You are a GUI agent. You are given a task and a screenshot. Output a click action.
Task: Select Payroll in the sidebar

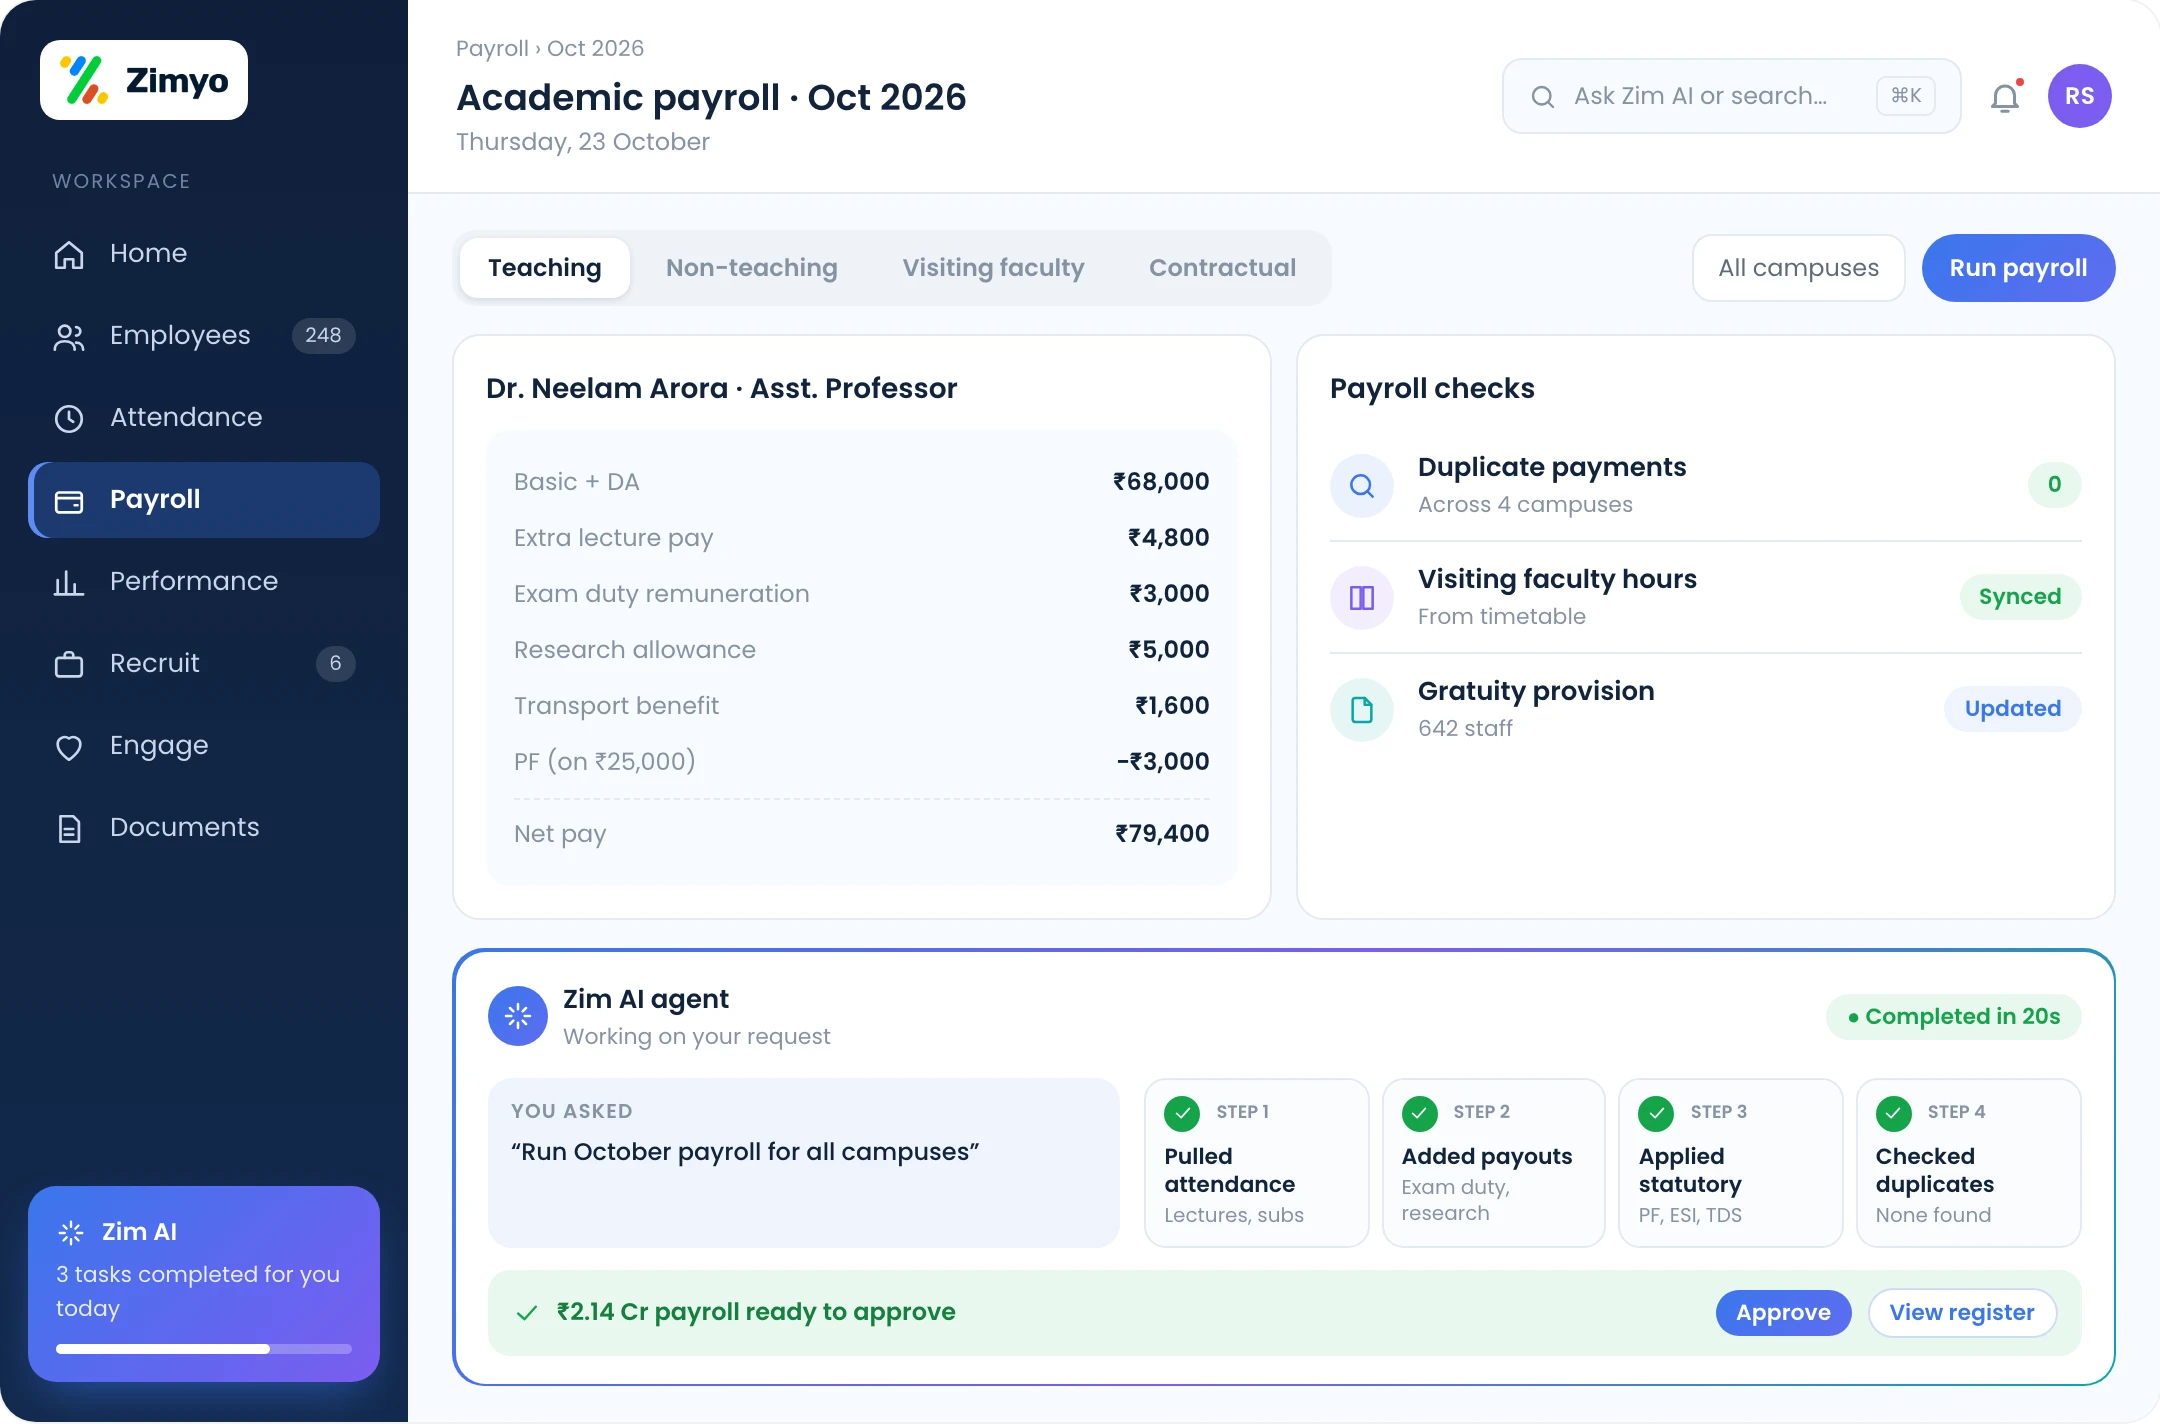[204, 499]
